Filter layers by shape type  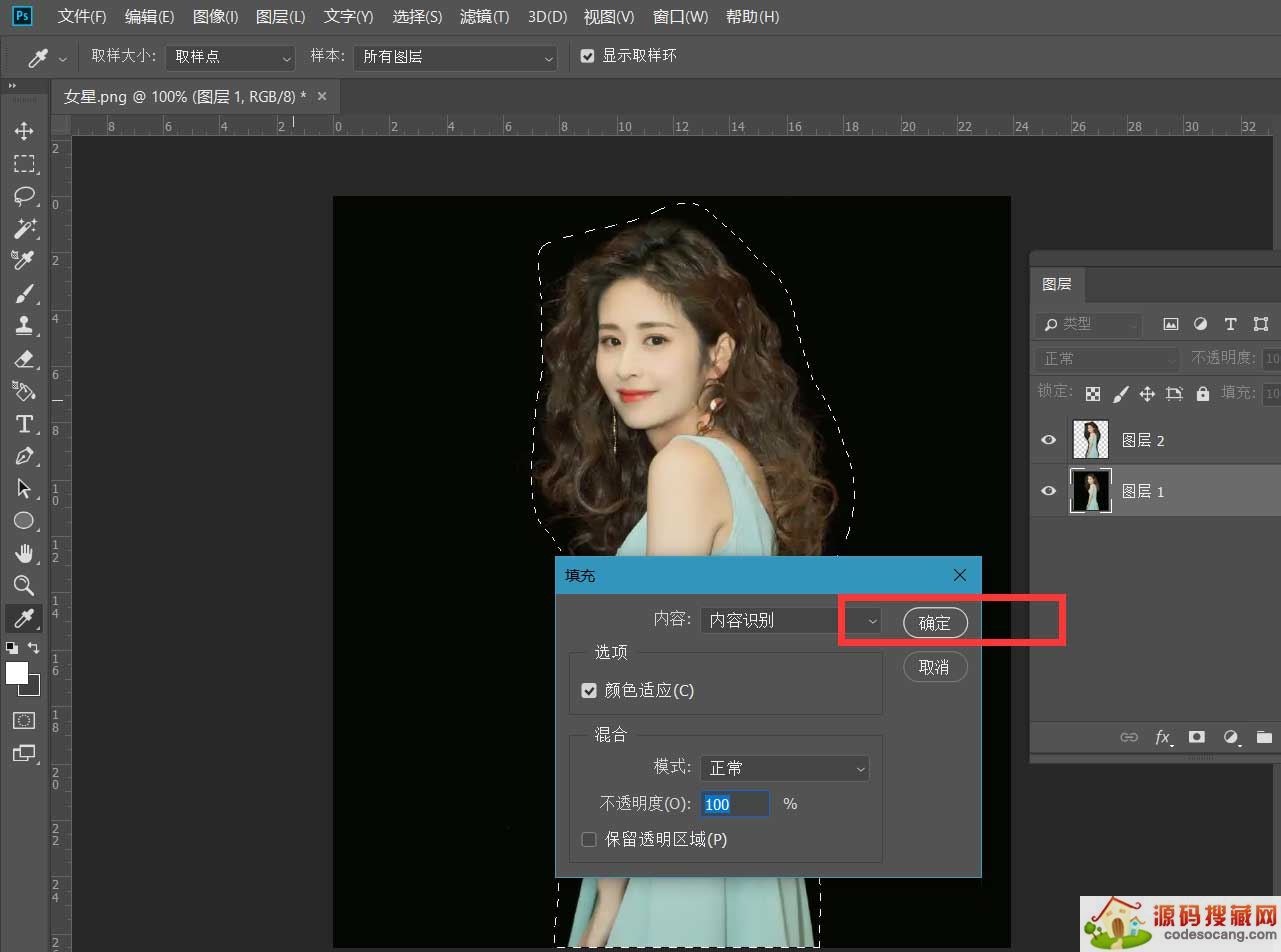point(1261,324)
